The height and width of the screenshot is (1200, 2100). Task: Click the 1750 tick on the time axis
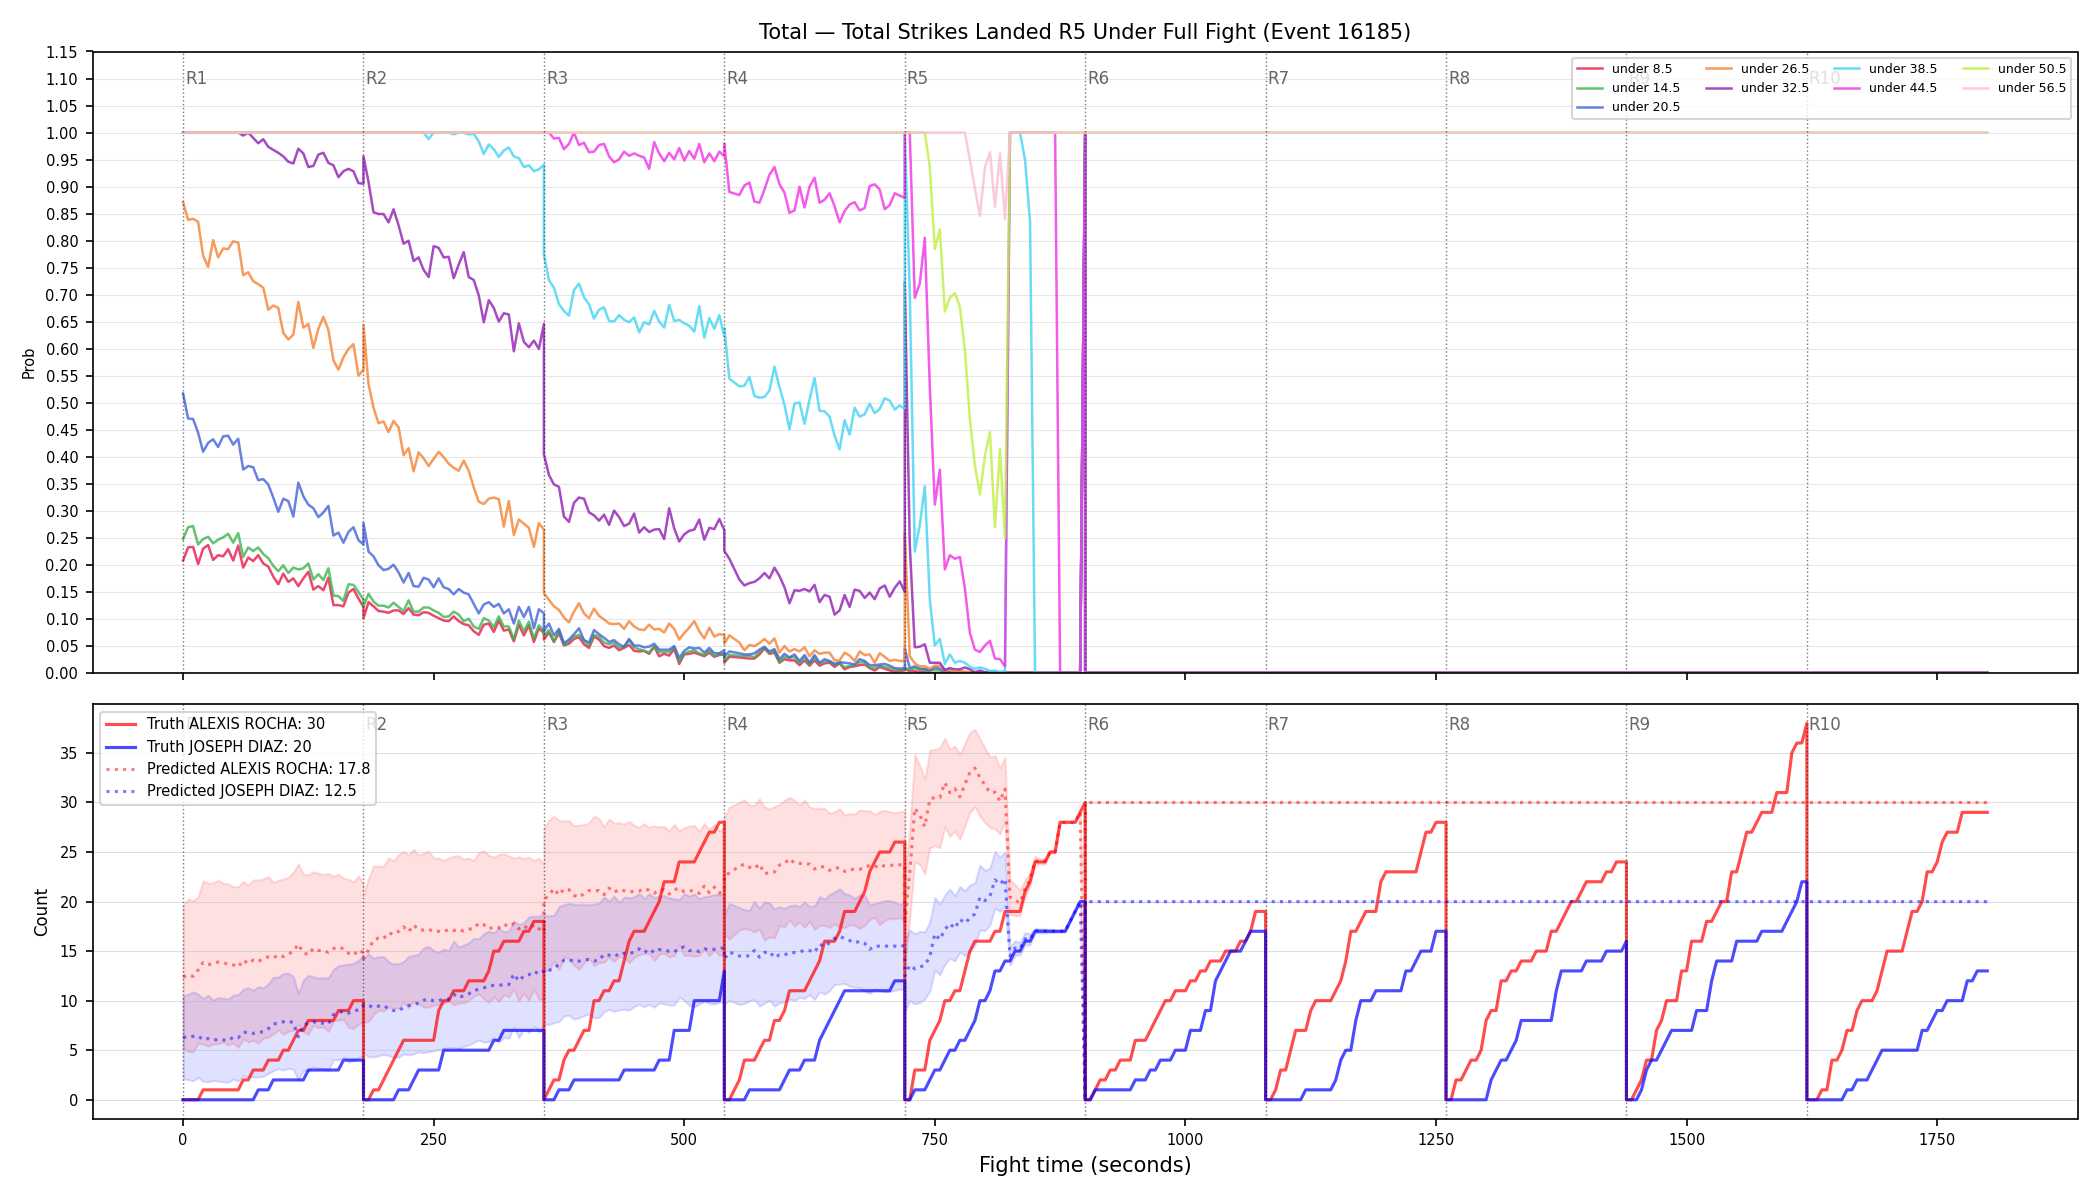(1937, 1139)
